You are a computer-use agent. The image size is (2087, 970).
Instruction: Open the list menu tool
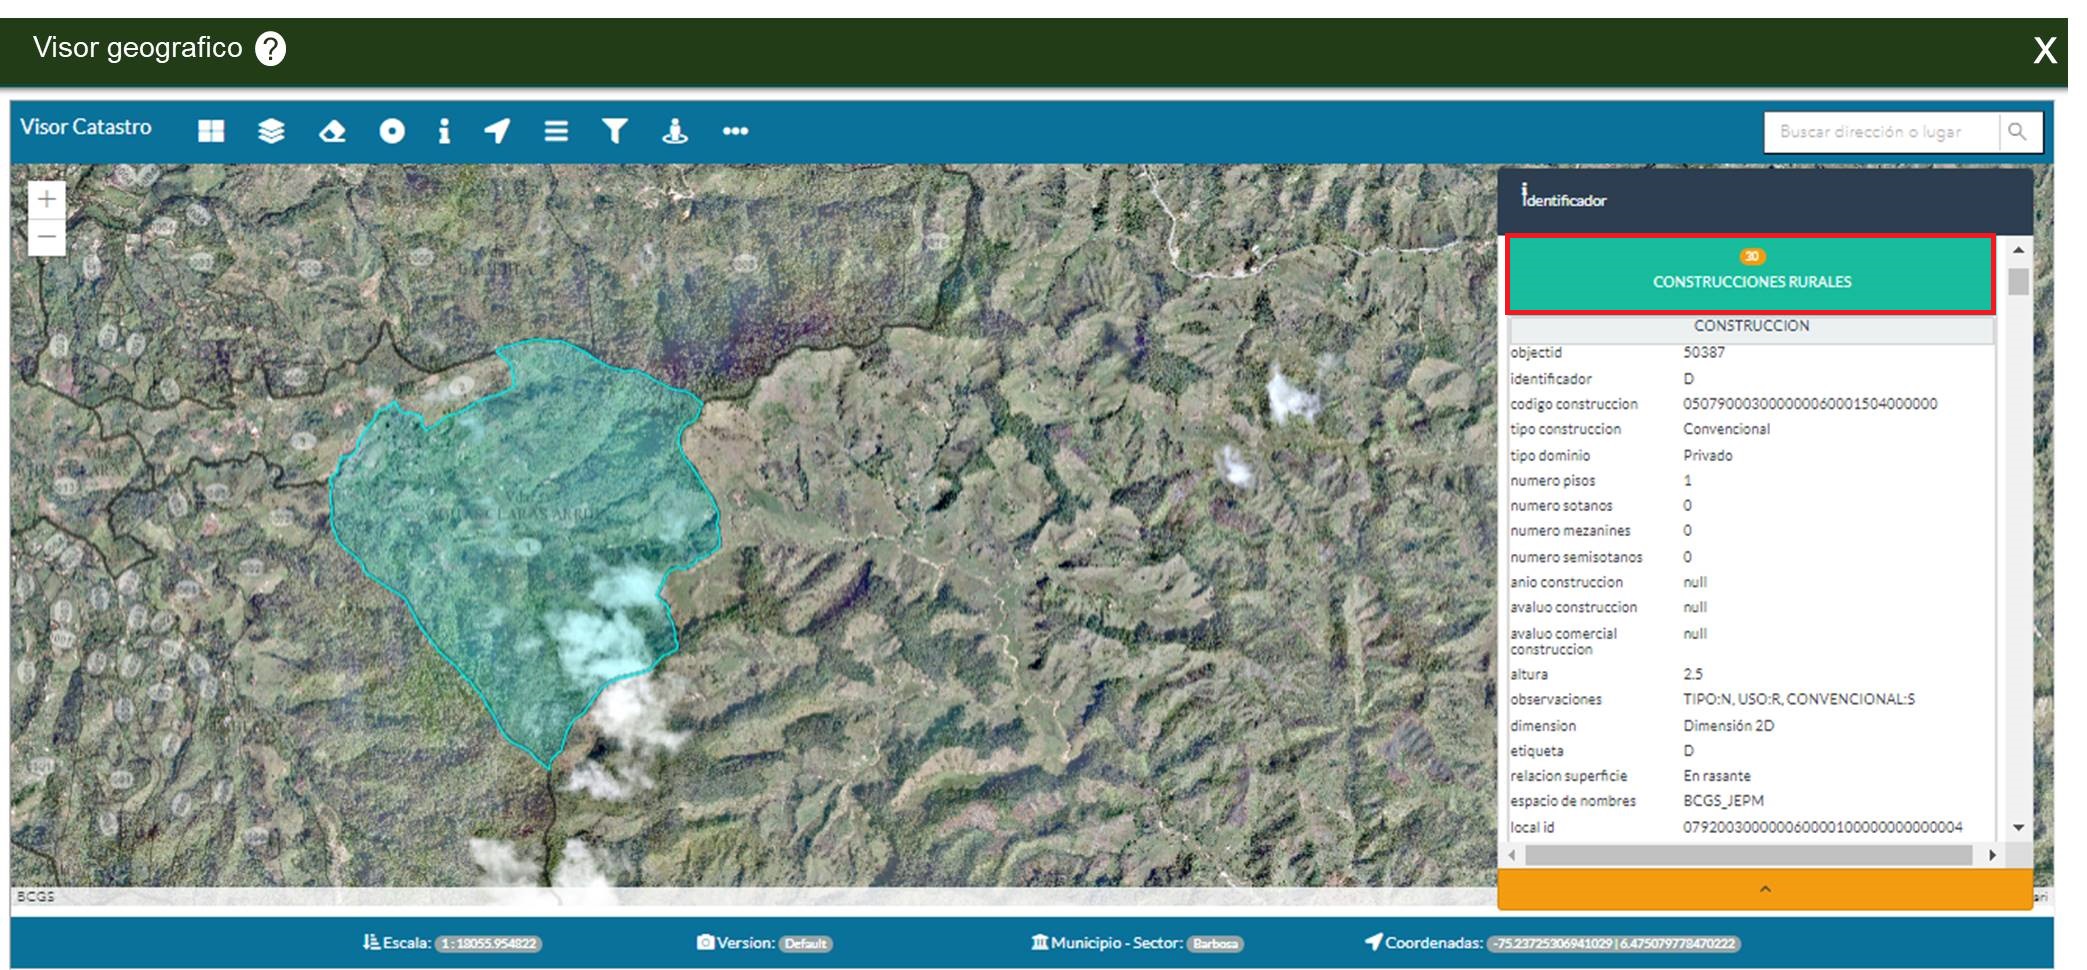[556, 131]
